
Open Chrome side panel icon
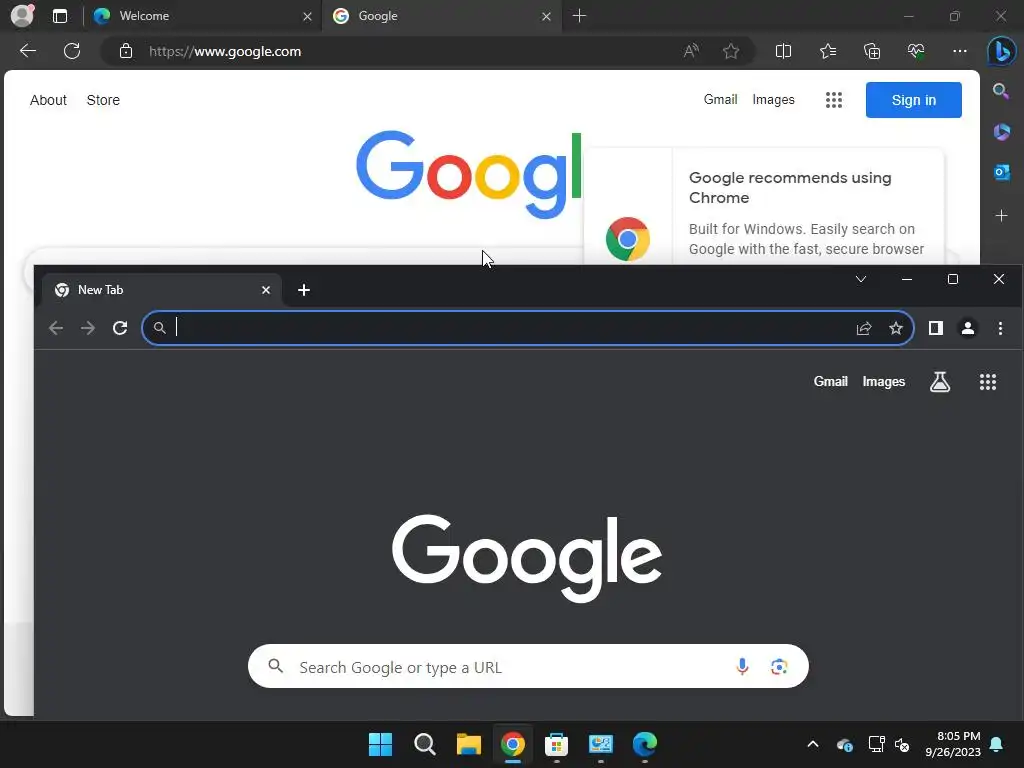pyautogui.click(x=936, y=328)
